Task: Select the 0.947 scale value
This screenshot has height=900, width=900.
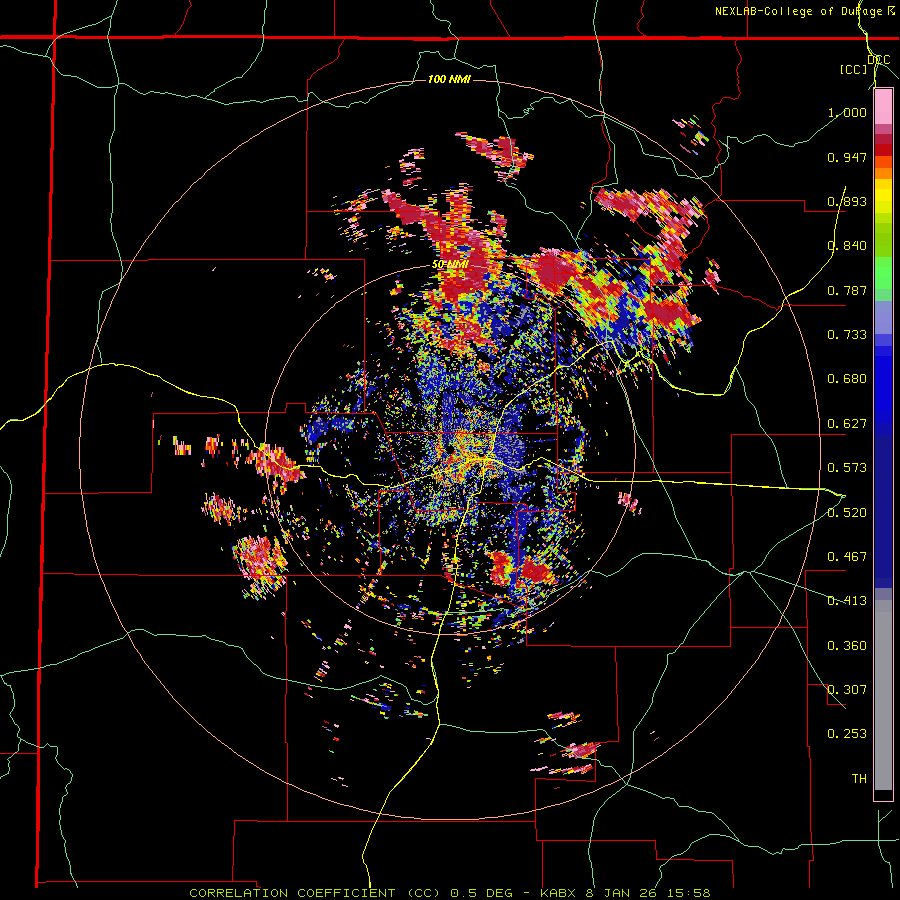Action: pos(847,157)
